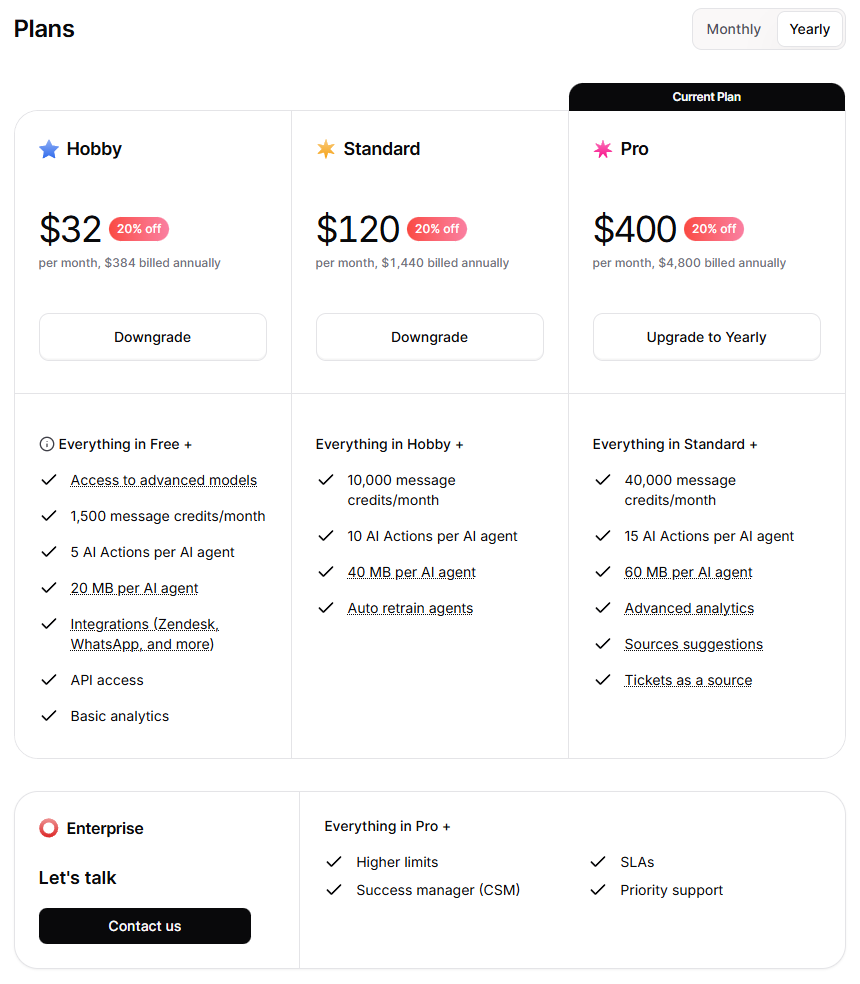Image resolution: width=860 pixels, height=984 pixels.
Task: Click the Contact us button
Action: [145, 926]
